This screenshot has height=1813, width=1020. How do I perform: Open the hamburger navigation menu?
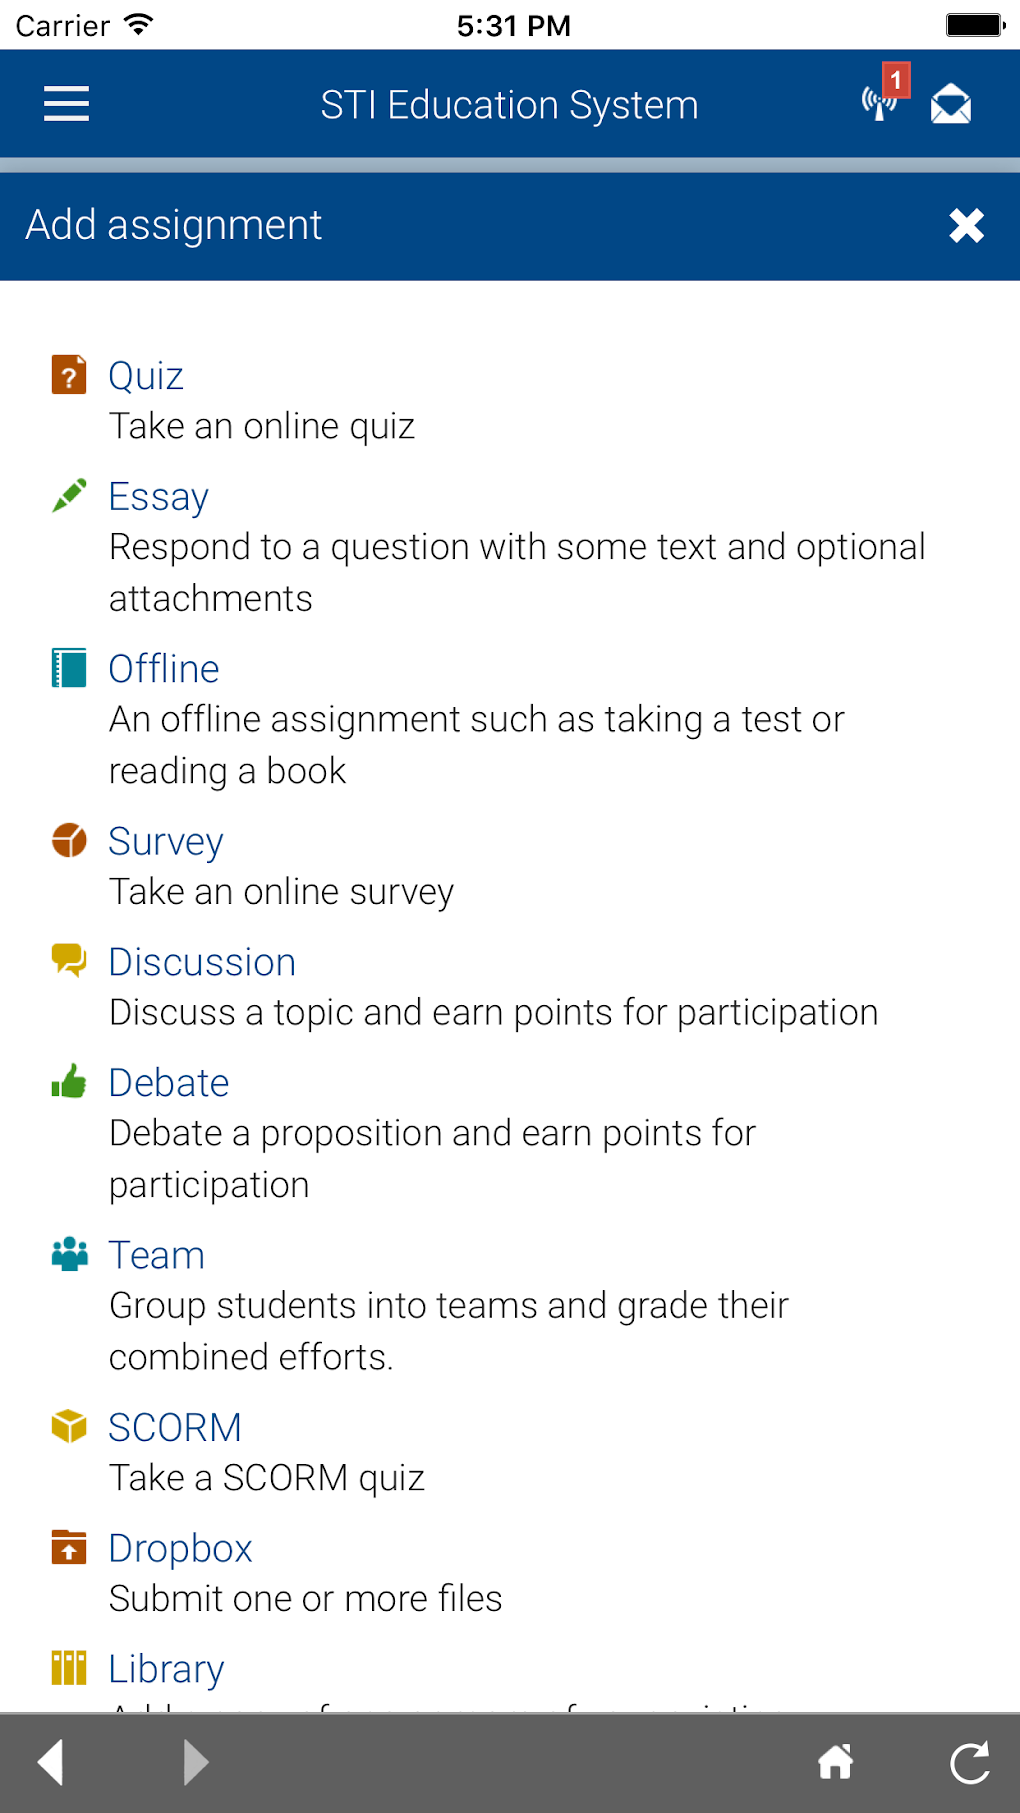[x=67, y=104]
